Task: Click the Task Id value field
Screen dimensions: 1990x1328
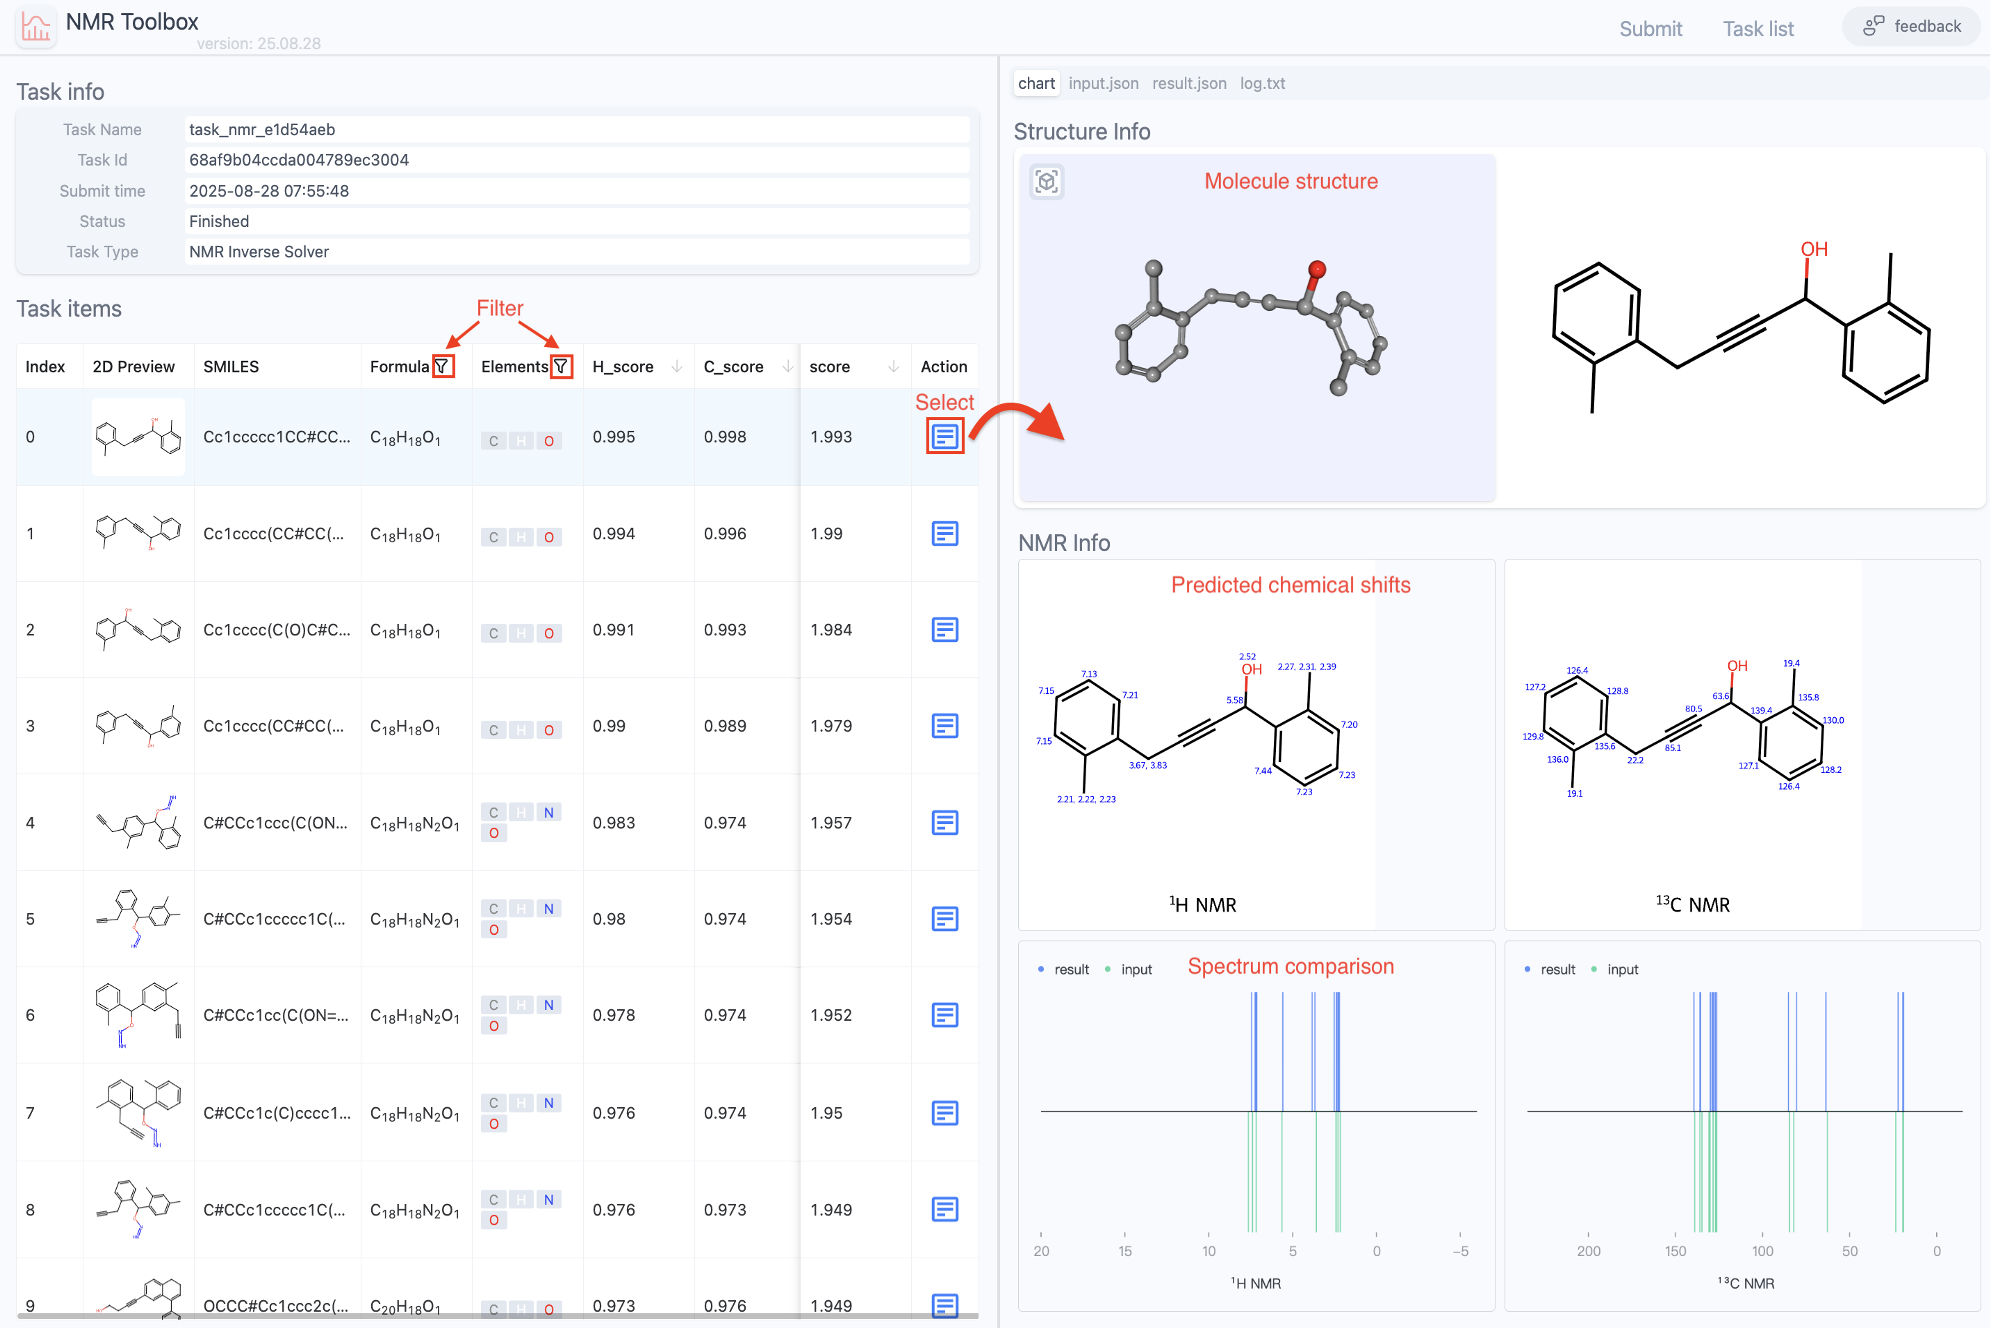Action: click(577, 160)
